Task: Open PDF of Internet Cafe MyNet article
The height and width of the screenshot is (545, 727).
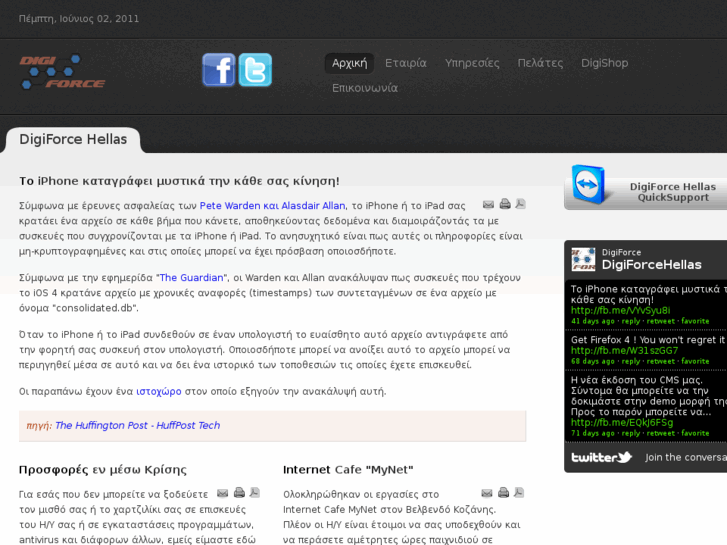Action: coord(519,492)
